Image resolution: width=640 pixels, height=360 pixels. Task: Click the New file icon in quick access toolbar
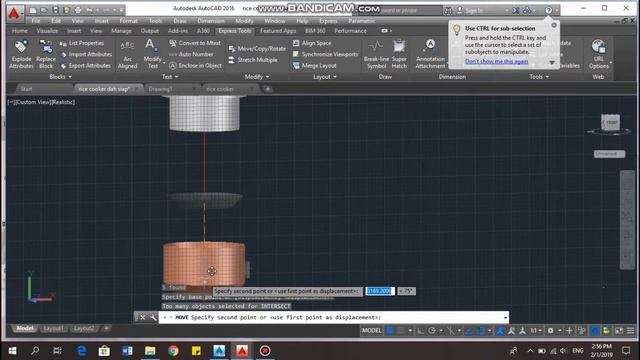(x=33, y=10)
